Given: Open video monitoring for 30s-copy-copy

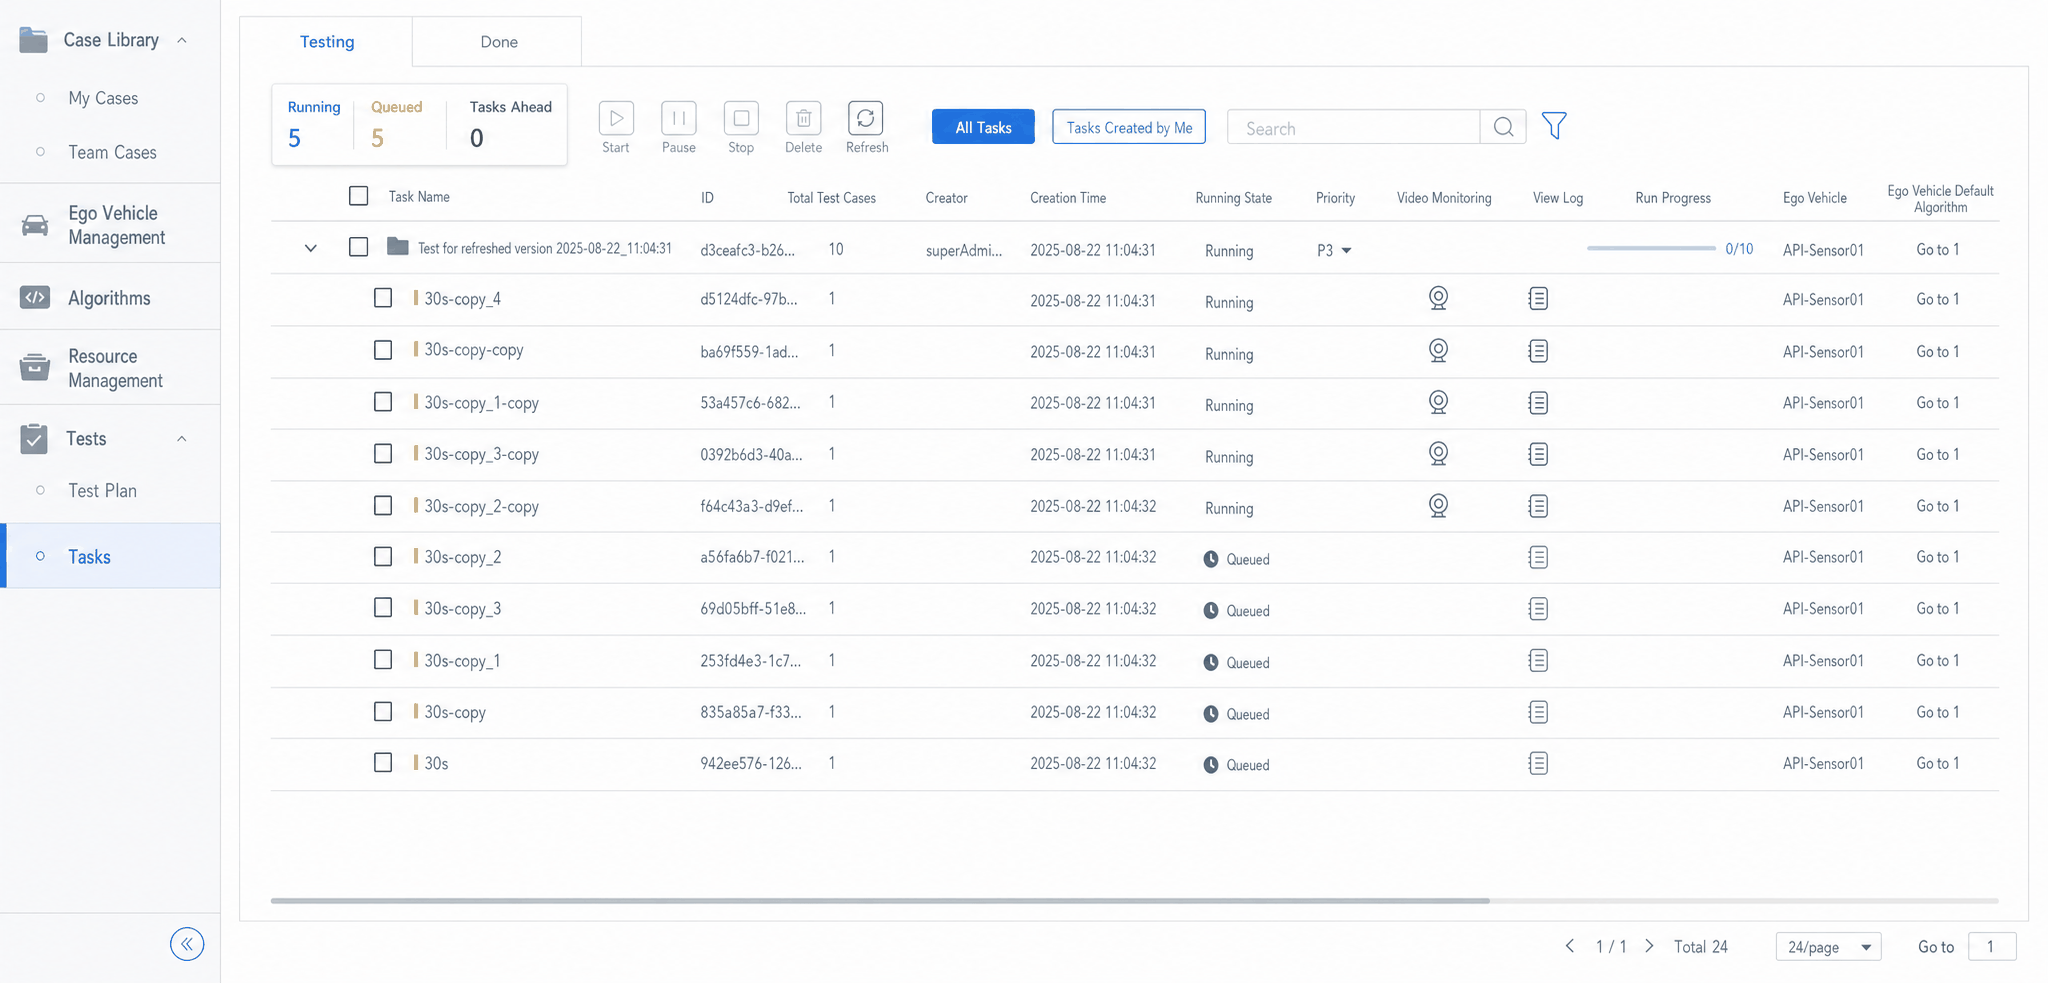Looking at the screenshot, I should click(1438, 350).
